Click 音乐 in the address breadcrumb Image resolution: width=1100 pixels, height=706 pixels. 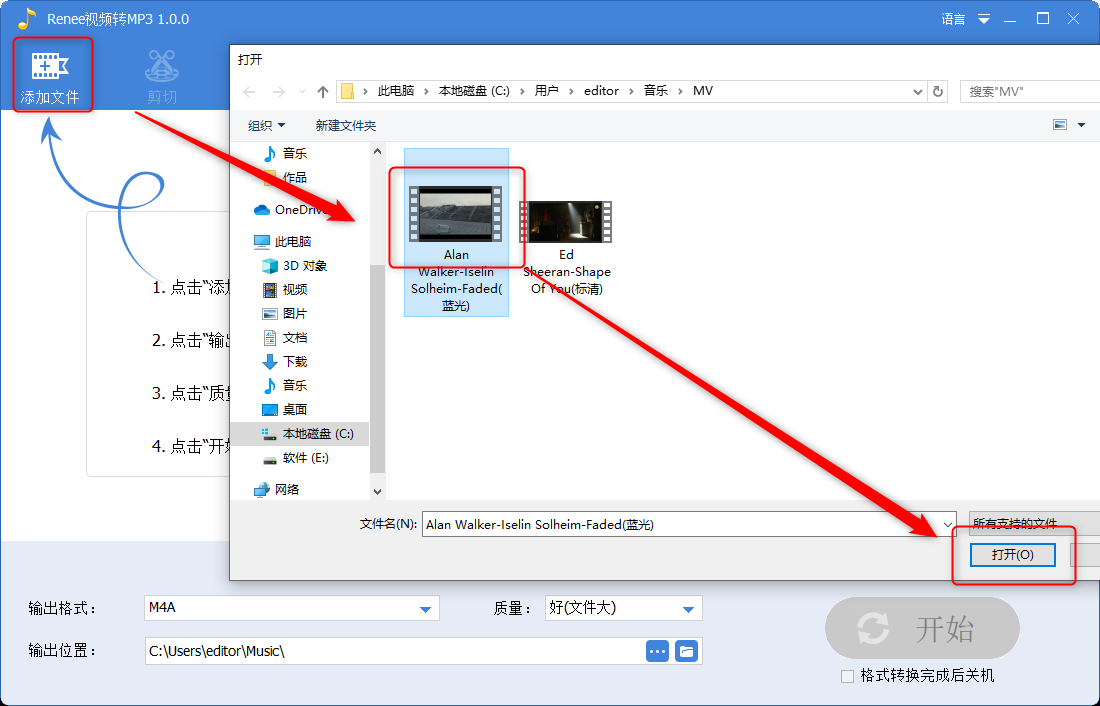click(656, 91)
